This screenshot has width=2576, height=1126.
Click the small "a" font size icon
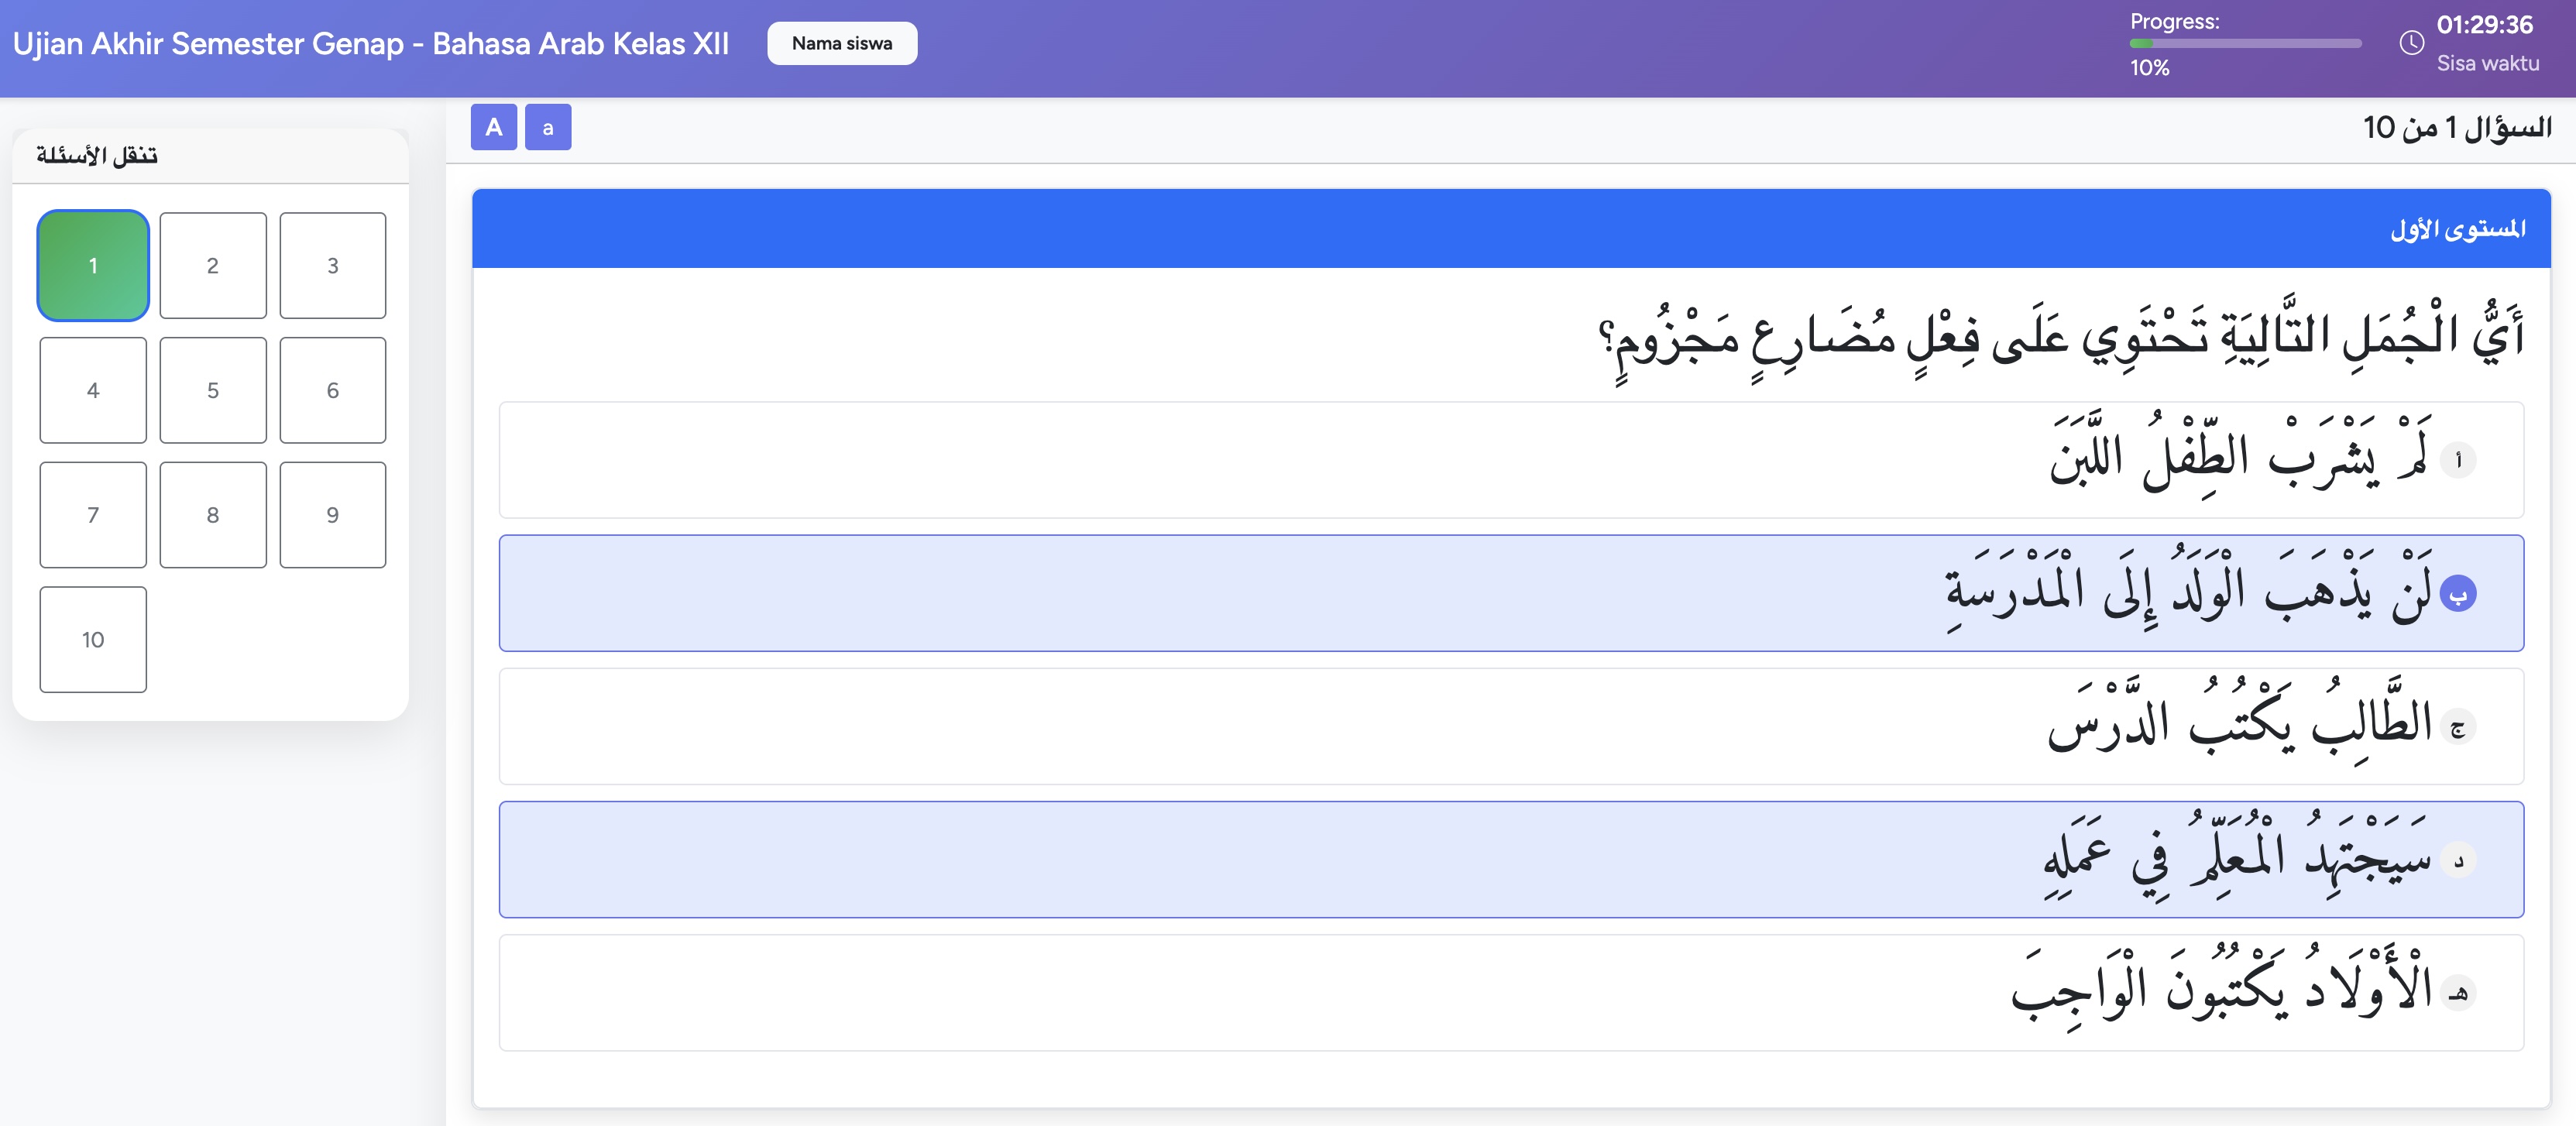547,127
